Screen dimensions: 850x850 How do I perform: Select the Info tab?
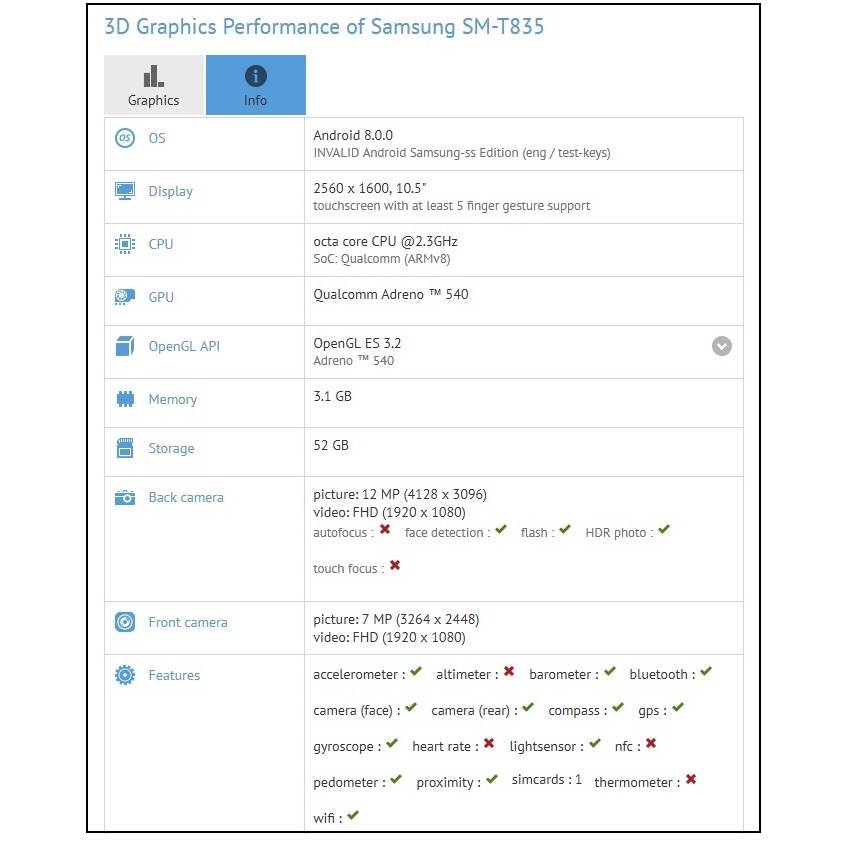pos(255,85)
